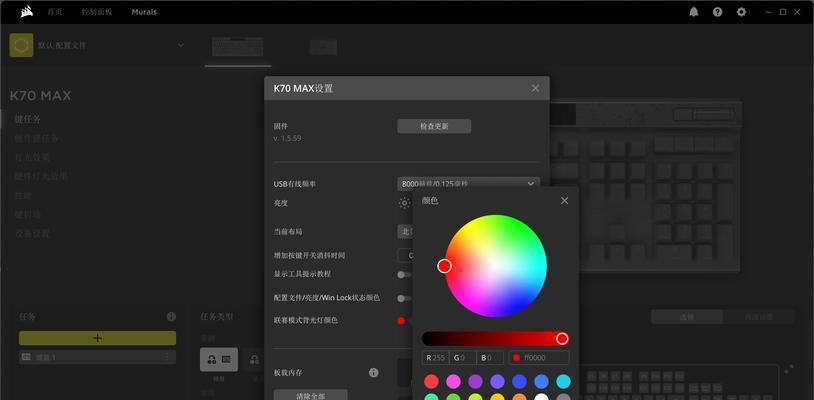Pick the cyan preset swatch
Screen dimensions: 814x400
[x=563, y=382]
